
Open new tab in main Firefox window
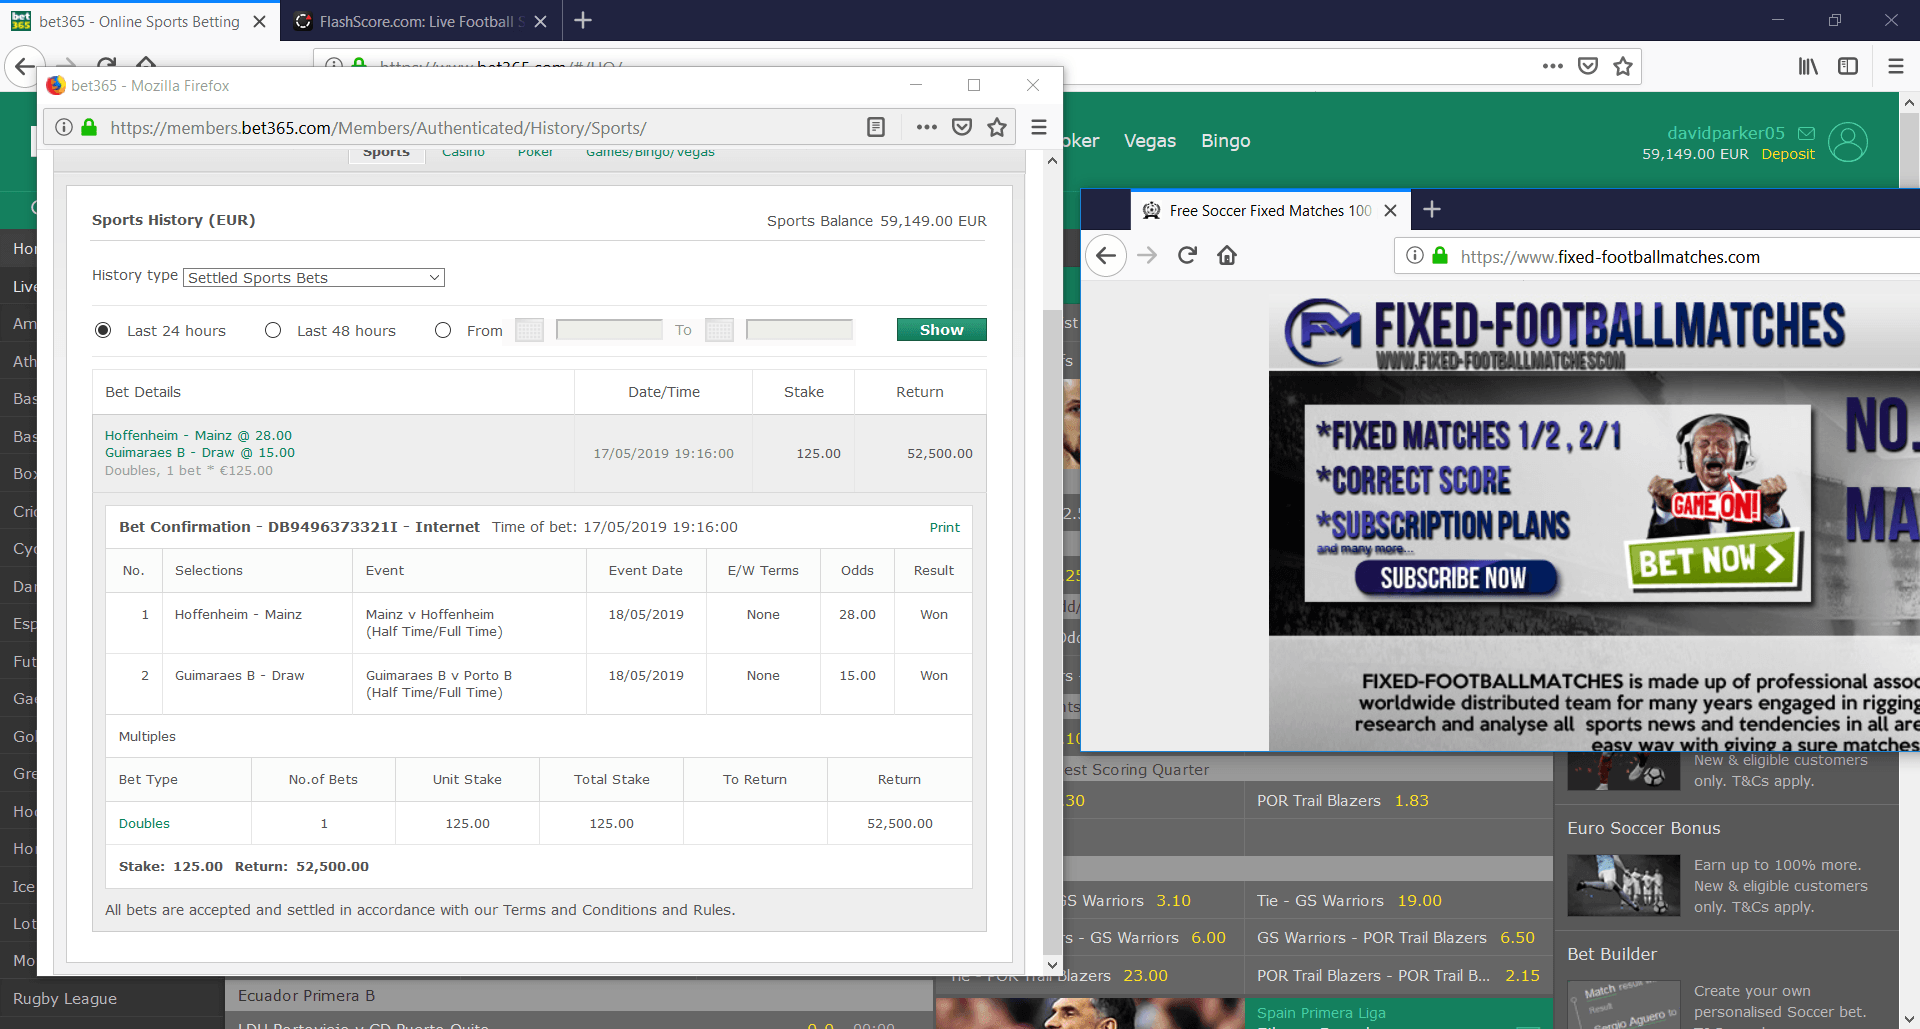[x=583, y=20]
